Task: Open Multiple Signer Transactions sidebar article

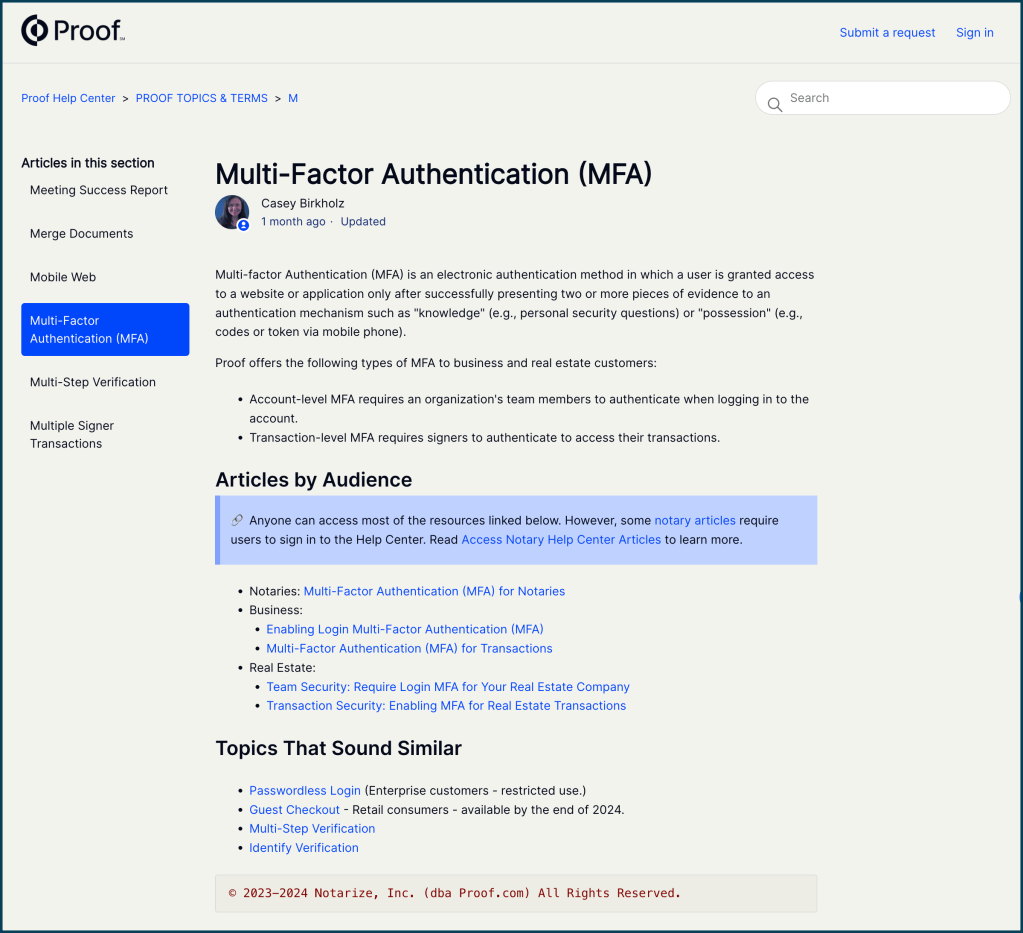Action: coord(72,435)
